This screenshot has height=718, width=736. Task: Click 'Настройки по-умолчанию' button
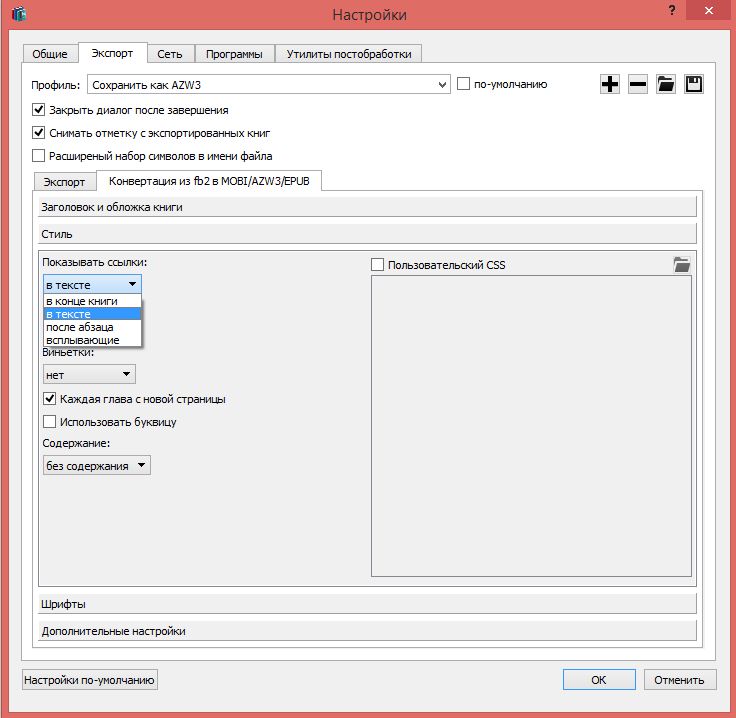pyautogui.click(x=90, y=680)
